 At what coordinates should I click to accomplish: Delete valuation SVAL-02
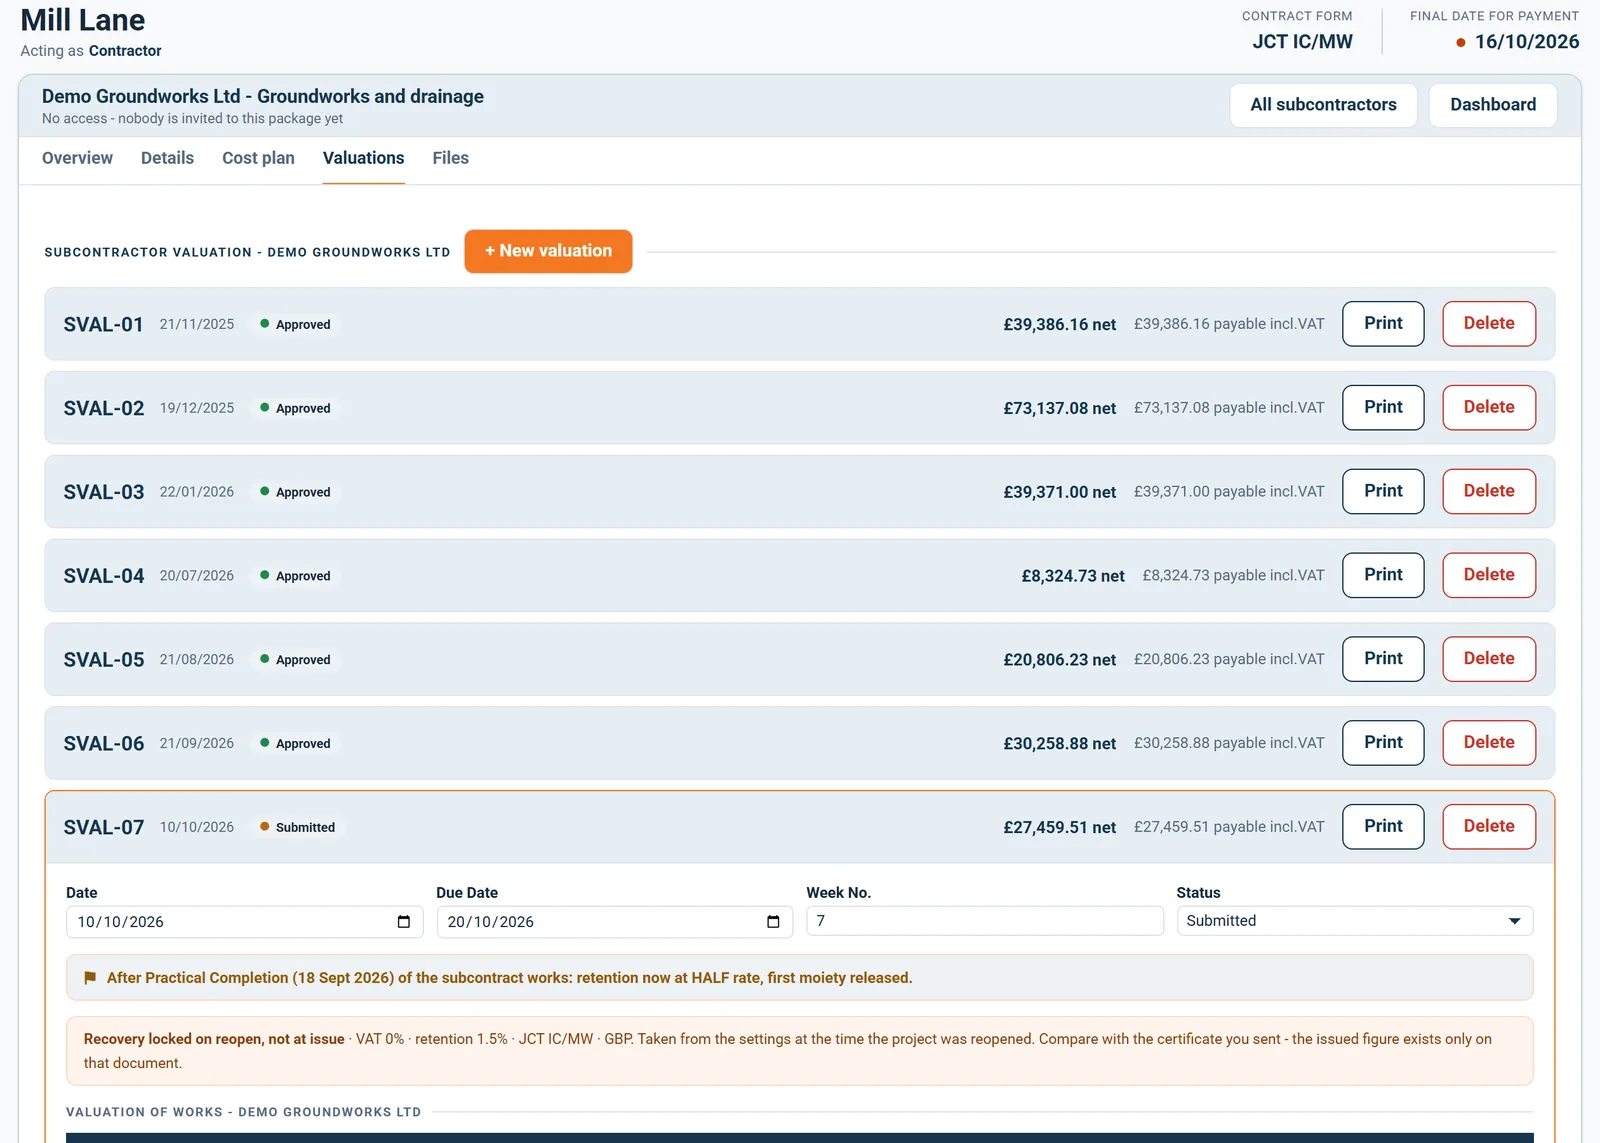1489,408
